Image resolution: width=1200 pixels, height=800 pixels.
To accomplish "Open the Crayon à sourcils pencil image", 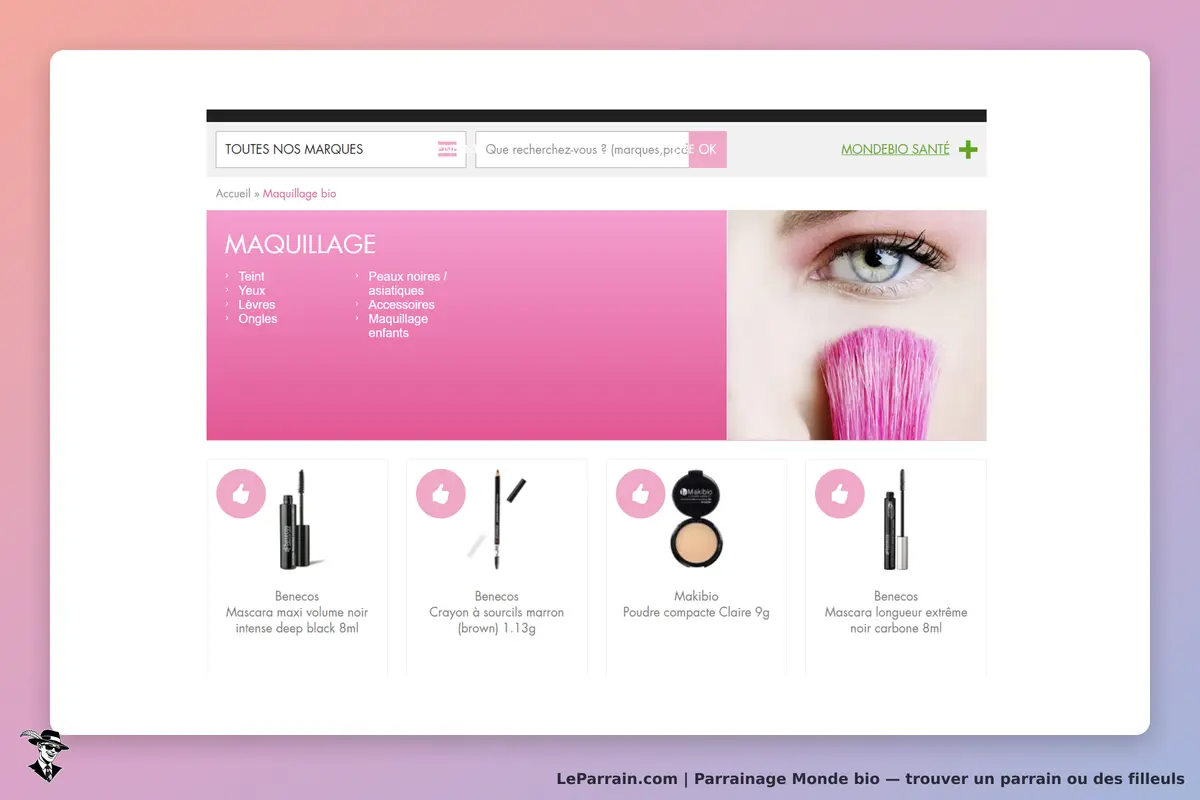I will (497, 518).
